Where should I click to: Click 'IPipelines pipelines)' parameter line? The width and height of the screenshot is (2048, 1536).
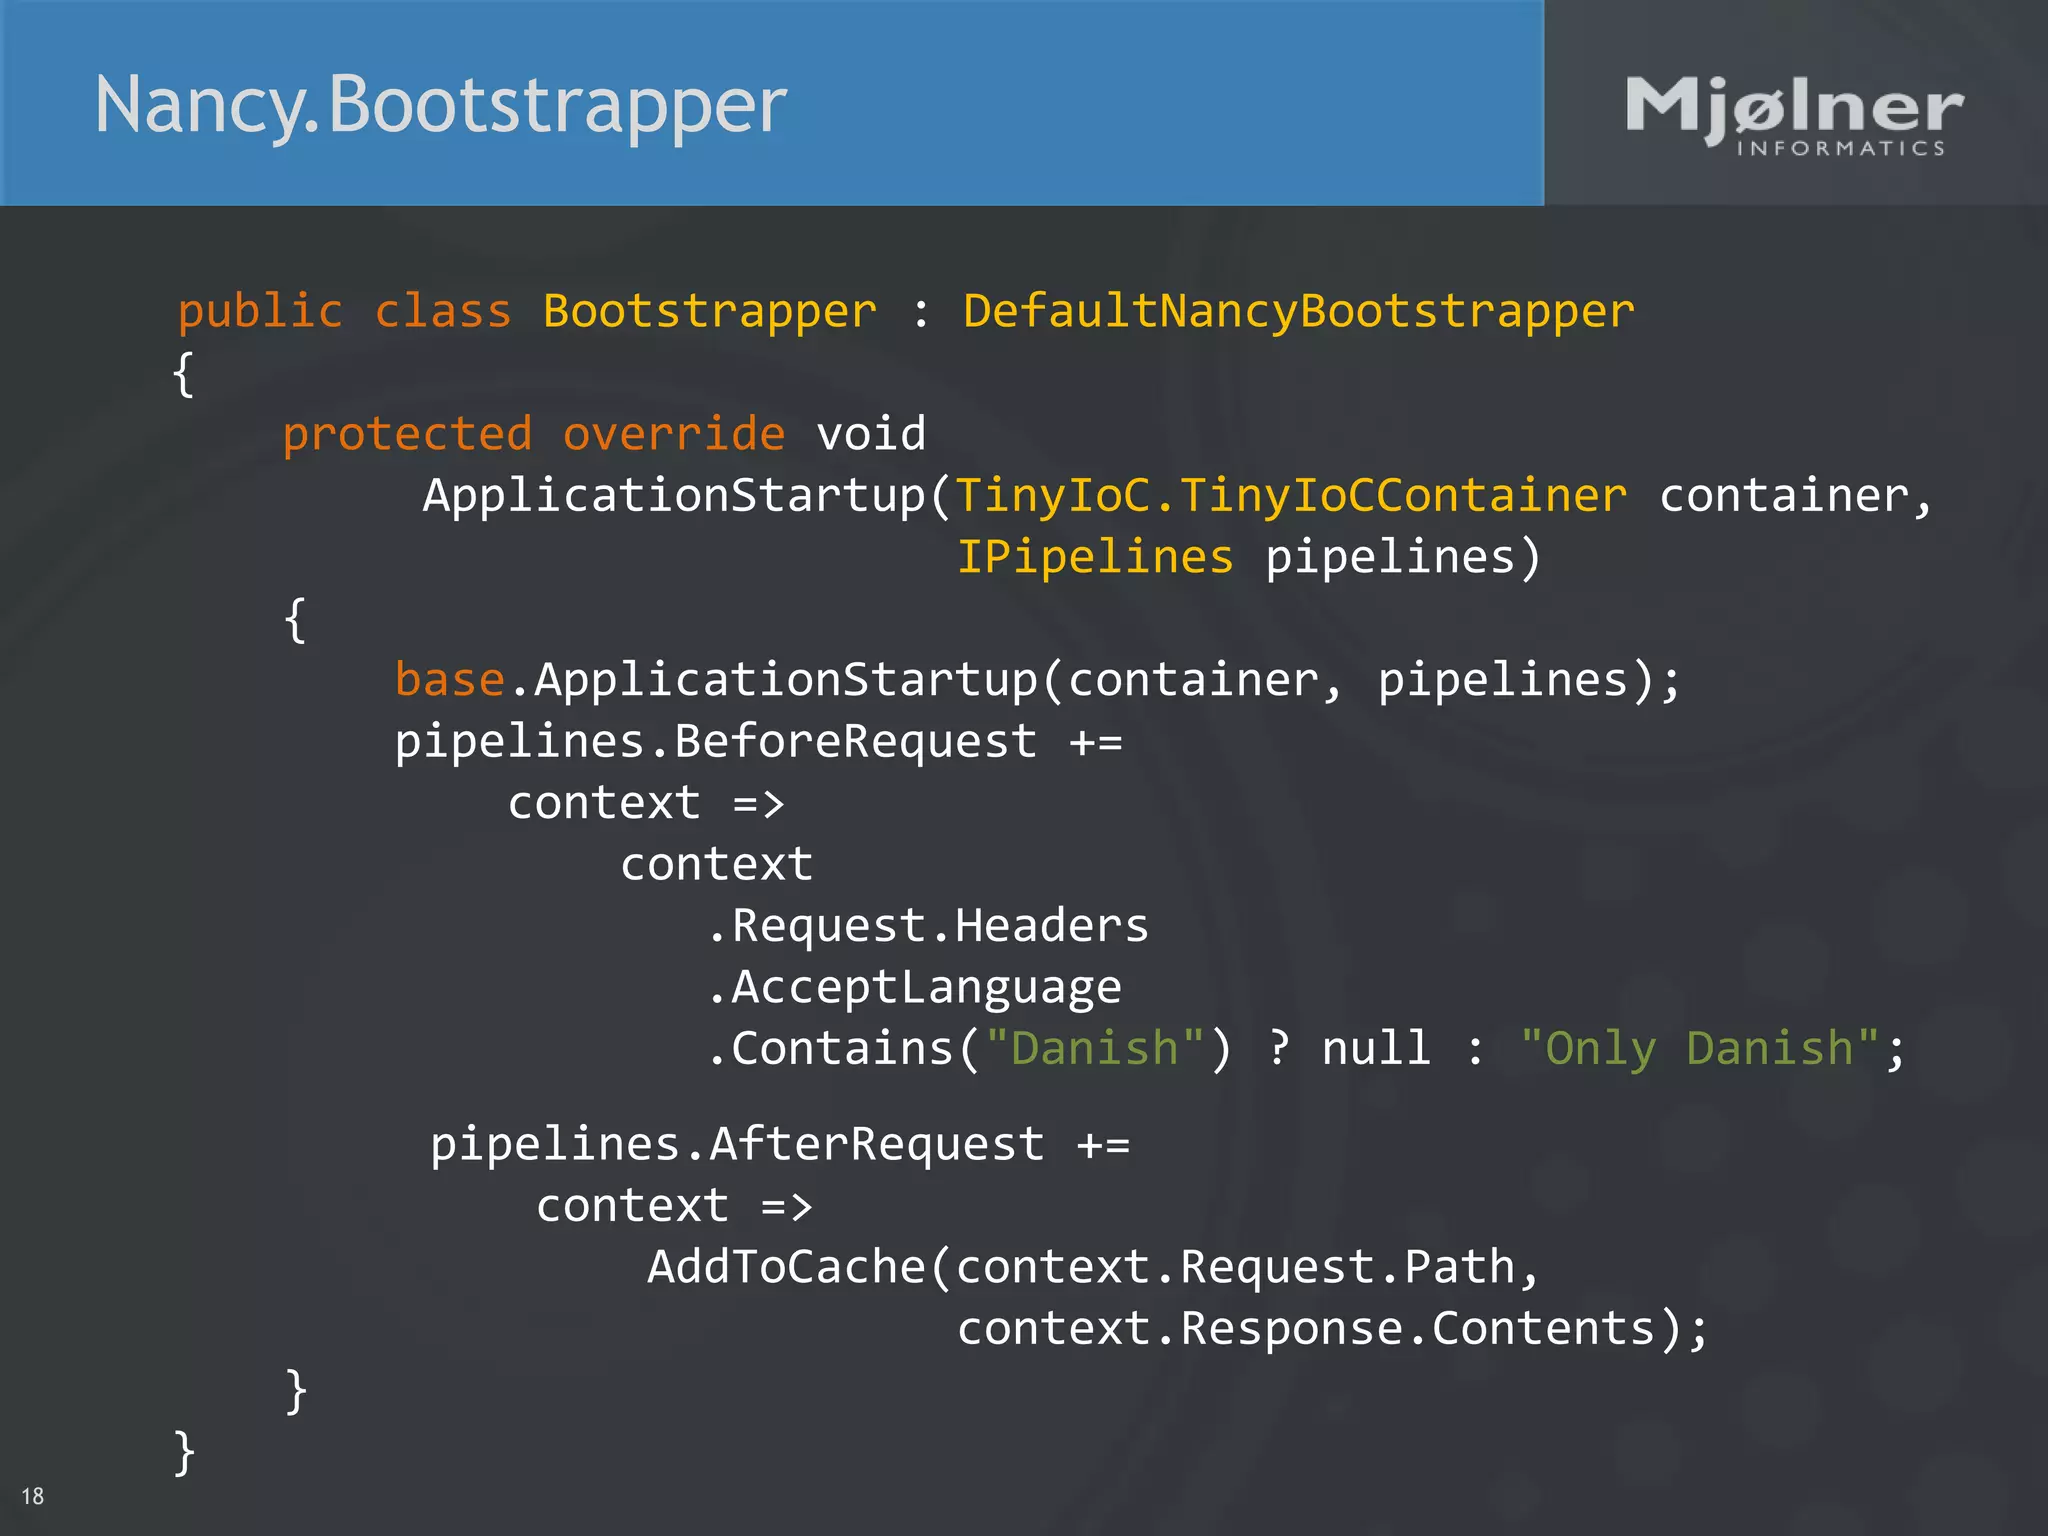coord(1249,557)
